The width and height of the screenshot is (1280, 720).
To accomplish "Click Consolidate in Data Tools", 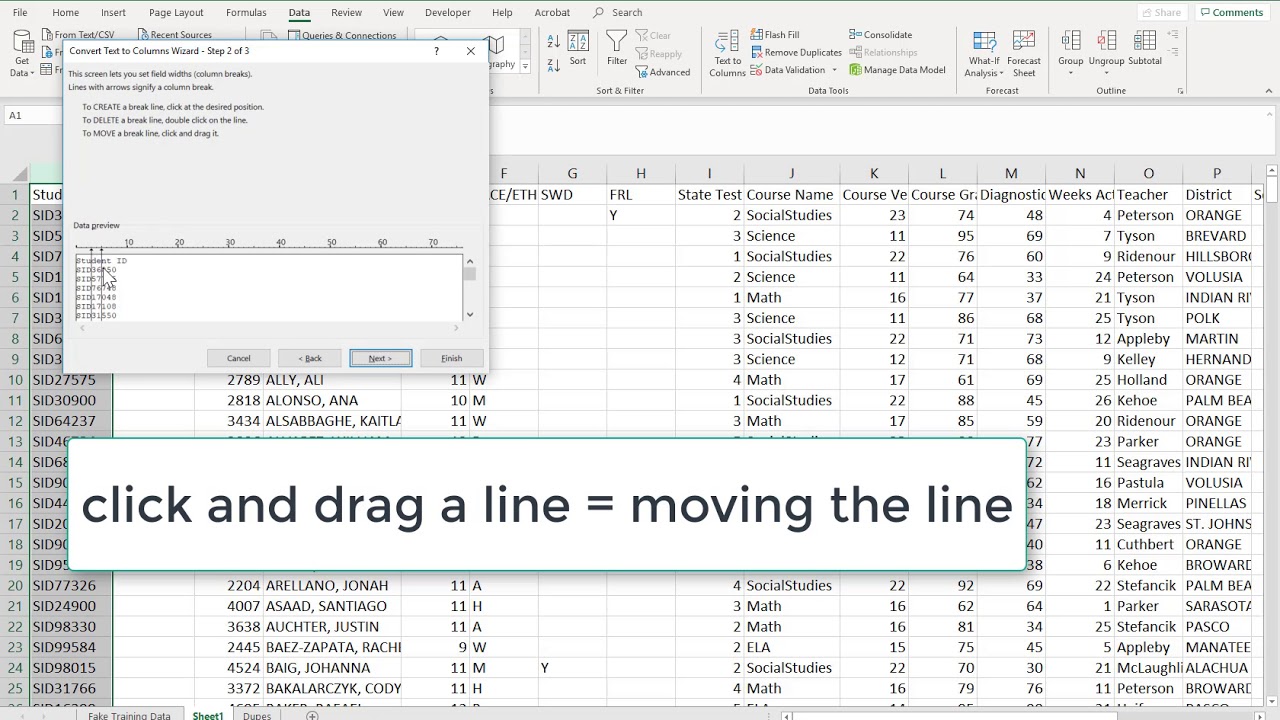I will pyautogui.click(x=880, y=35).
